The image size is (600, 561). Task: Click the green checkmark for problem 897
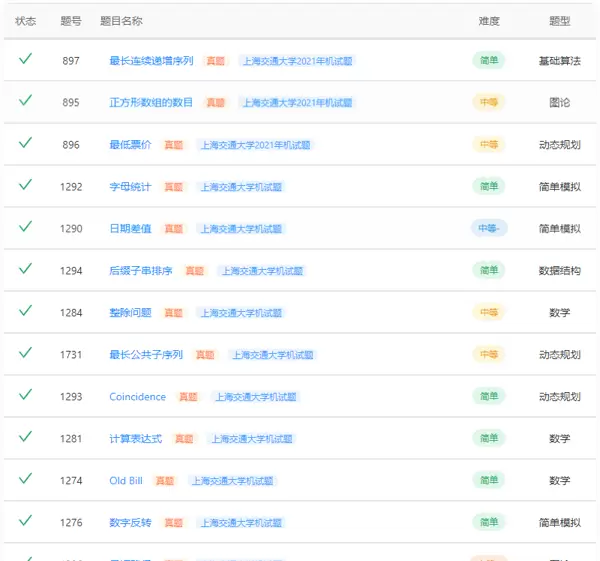26,60
